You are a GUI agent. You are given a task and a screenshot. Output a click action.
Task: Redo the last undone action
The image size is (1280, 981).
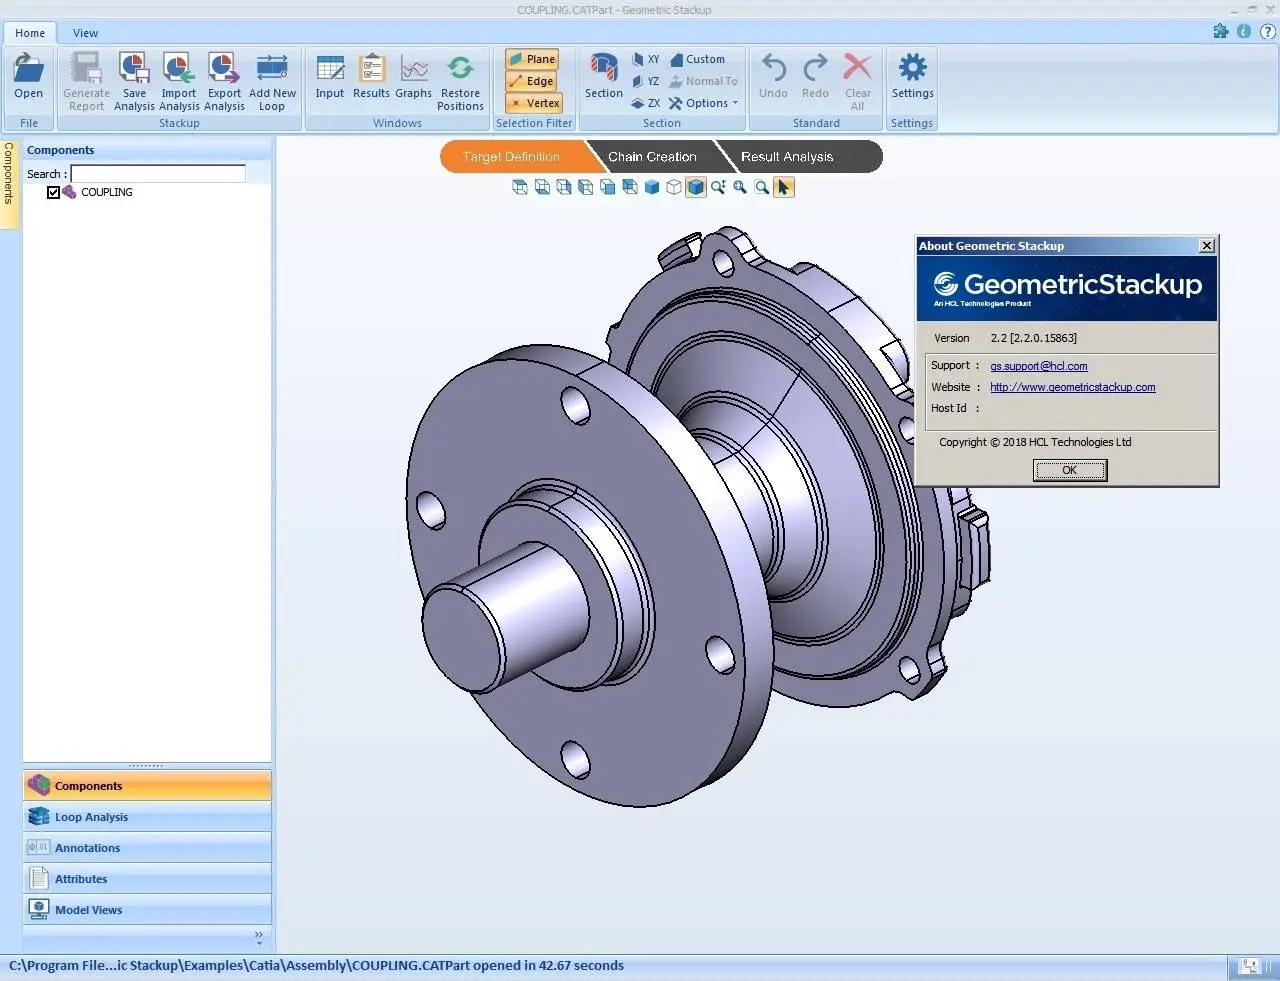coord(815,78)
